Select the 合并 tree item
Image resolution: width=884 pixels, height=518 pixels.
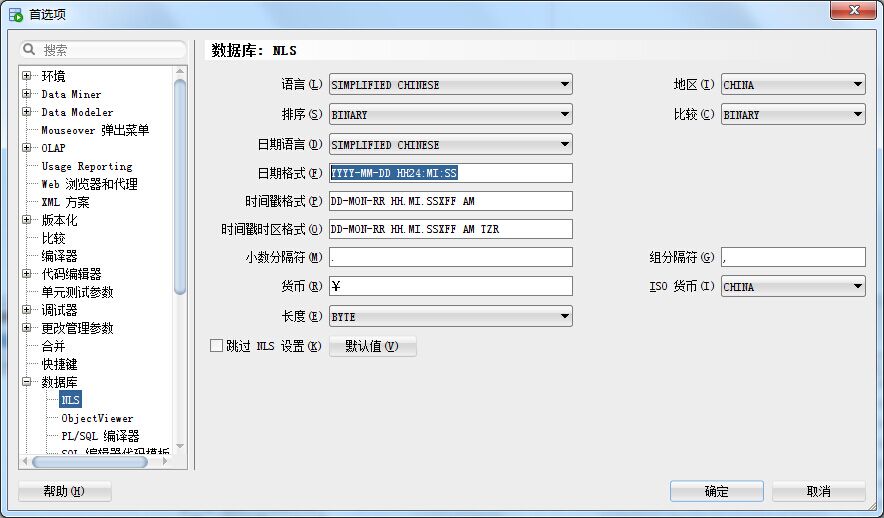[54, 346]
